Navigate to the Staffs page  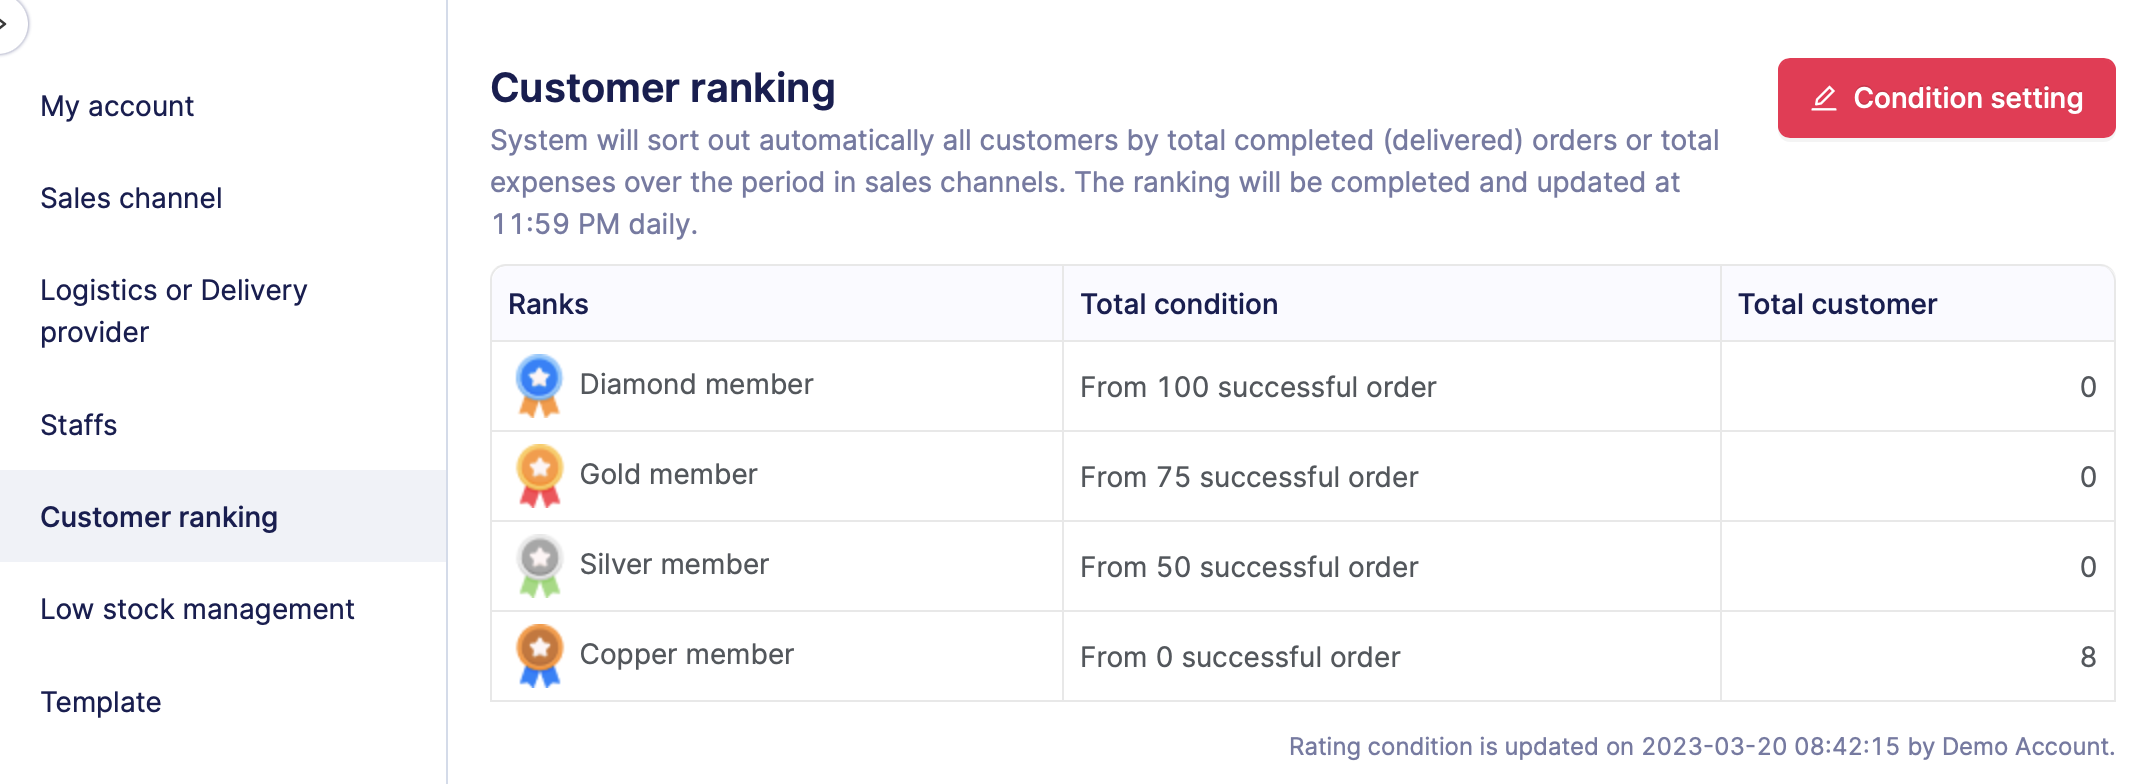coord(79,425)
